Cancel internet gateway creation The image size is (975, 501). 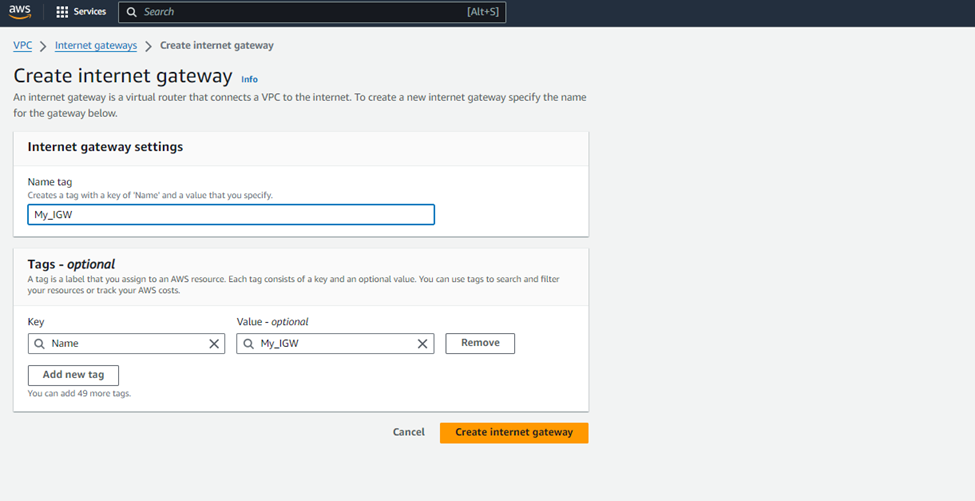coord(409,433)
